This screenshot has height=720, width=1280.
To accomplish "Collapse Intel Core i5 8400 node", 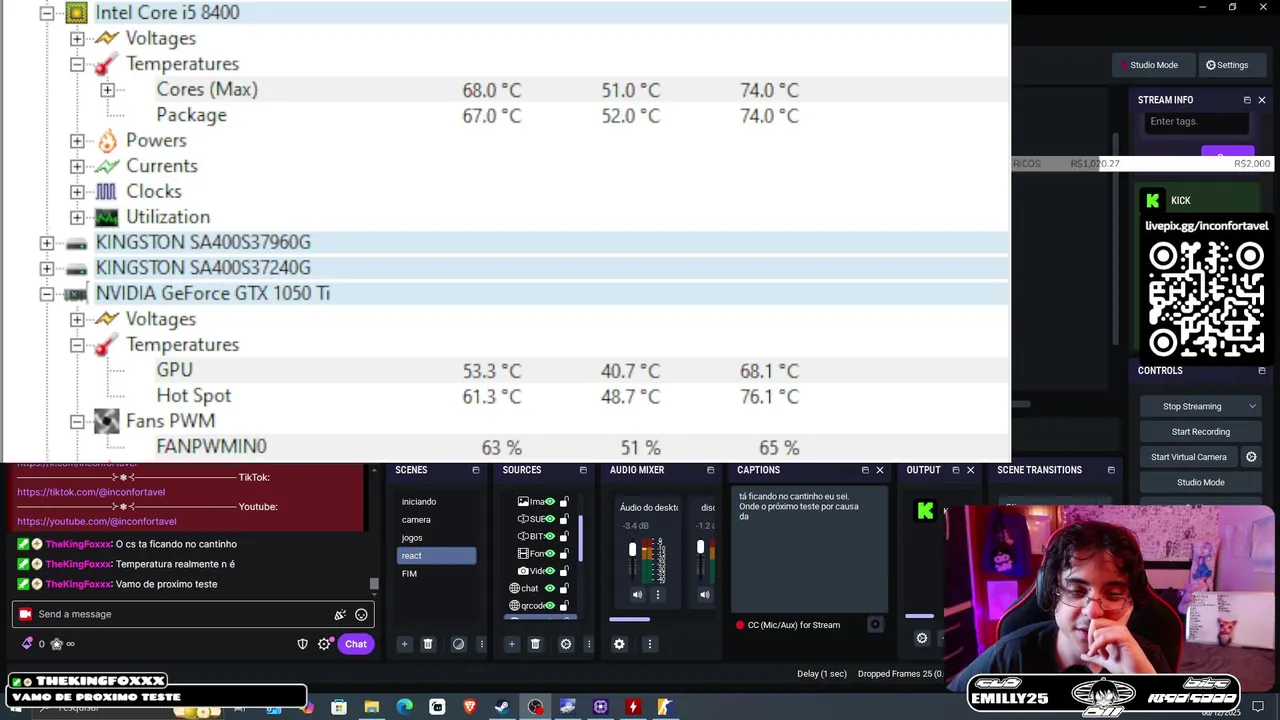I will pyautogui.click(x=46, y=13).
